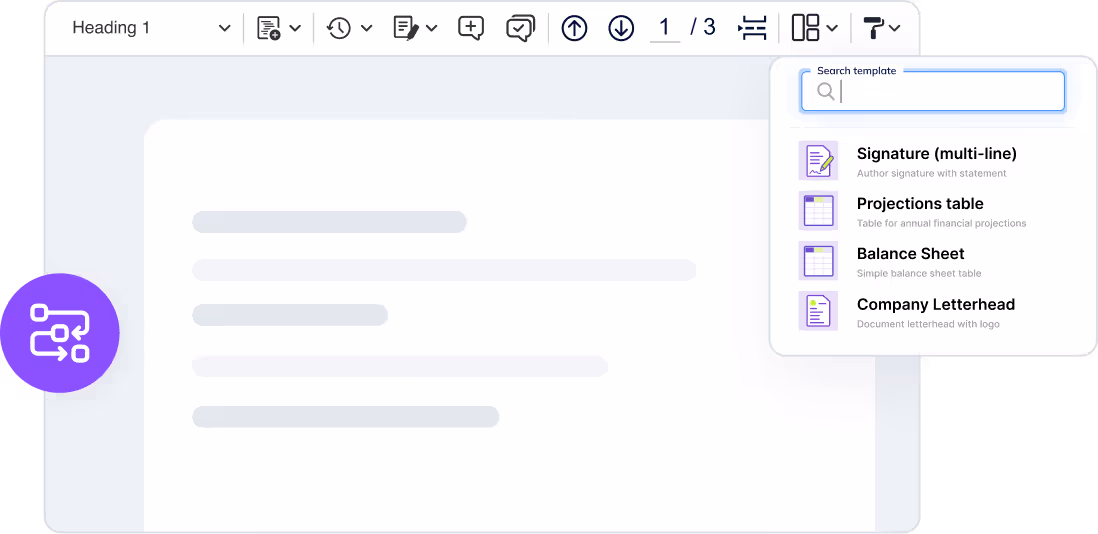The height and width of the screenshot is (534, 1098).
Task: Open the version history clock icon
Action: click(339, 28)
